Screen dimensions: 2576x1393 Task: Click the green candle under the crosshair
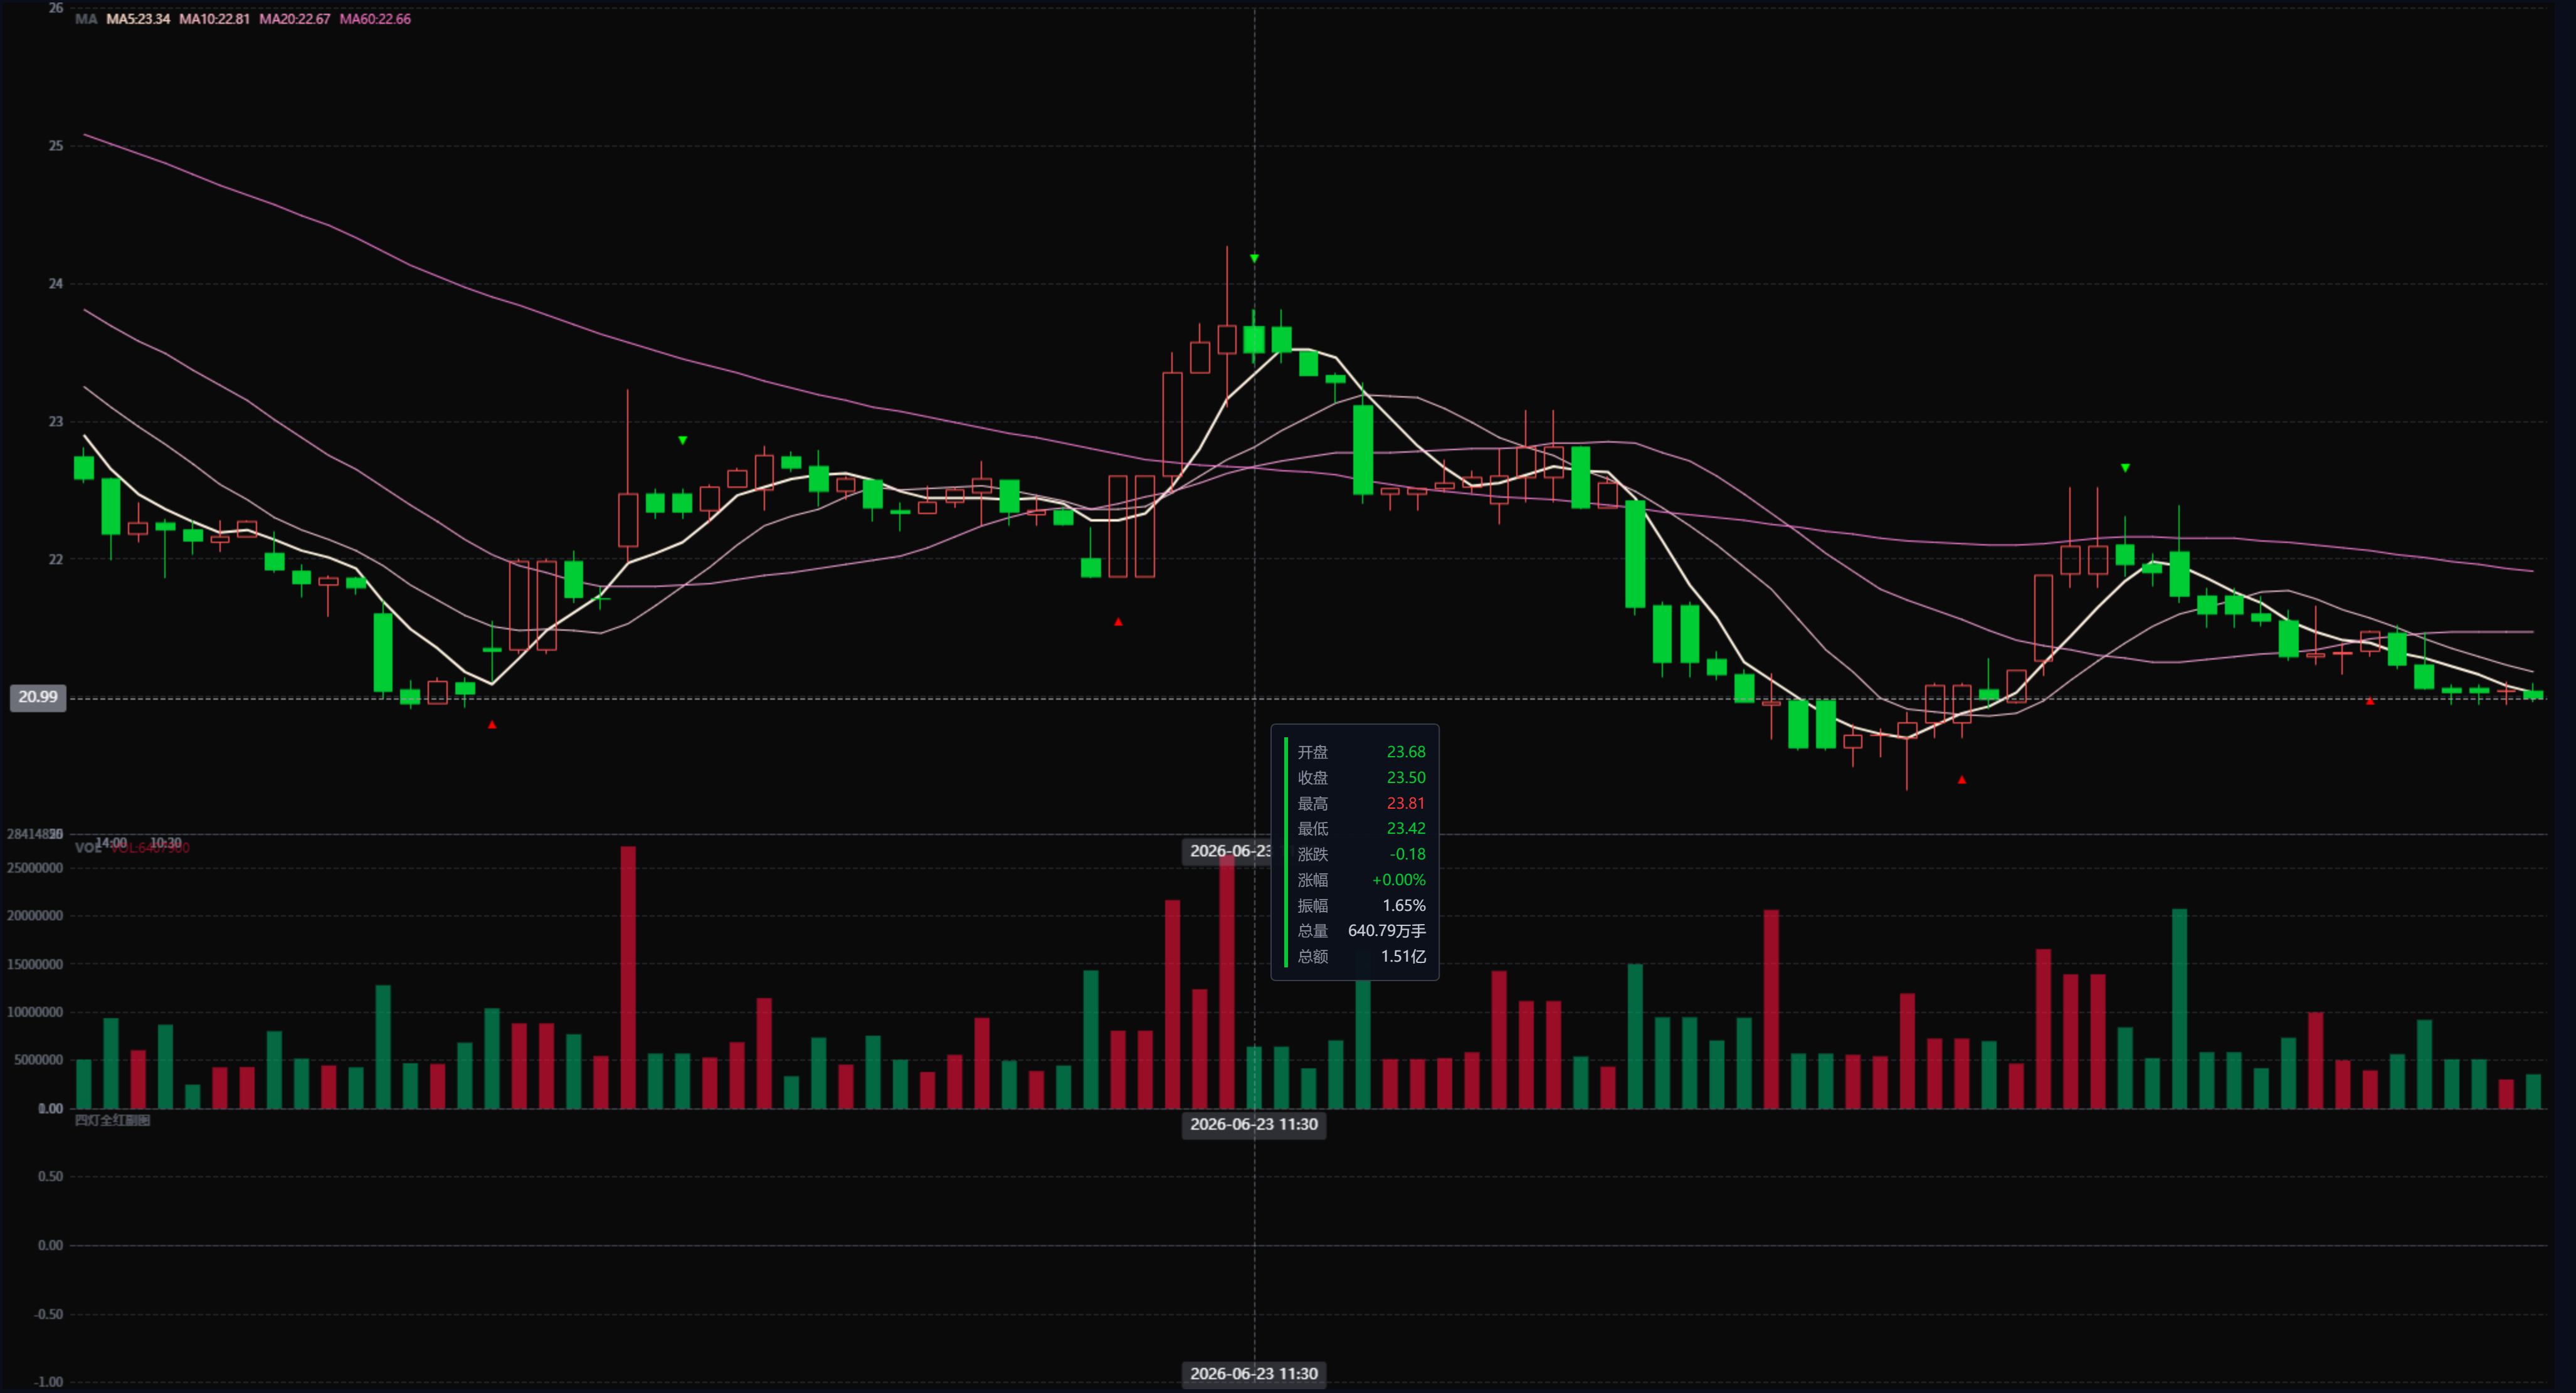(1254, 339)
